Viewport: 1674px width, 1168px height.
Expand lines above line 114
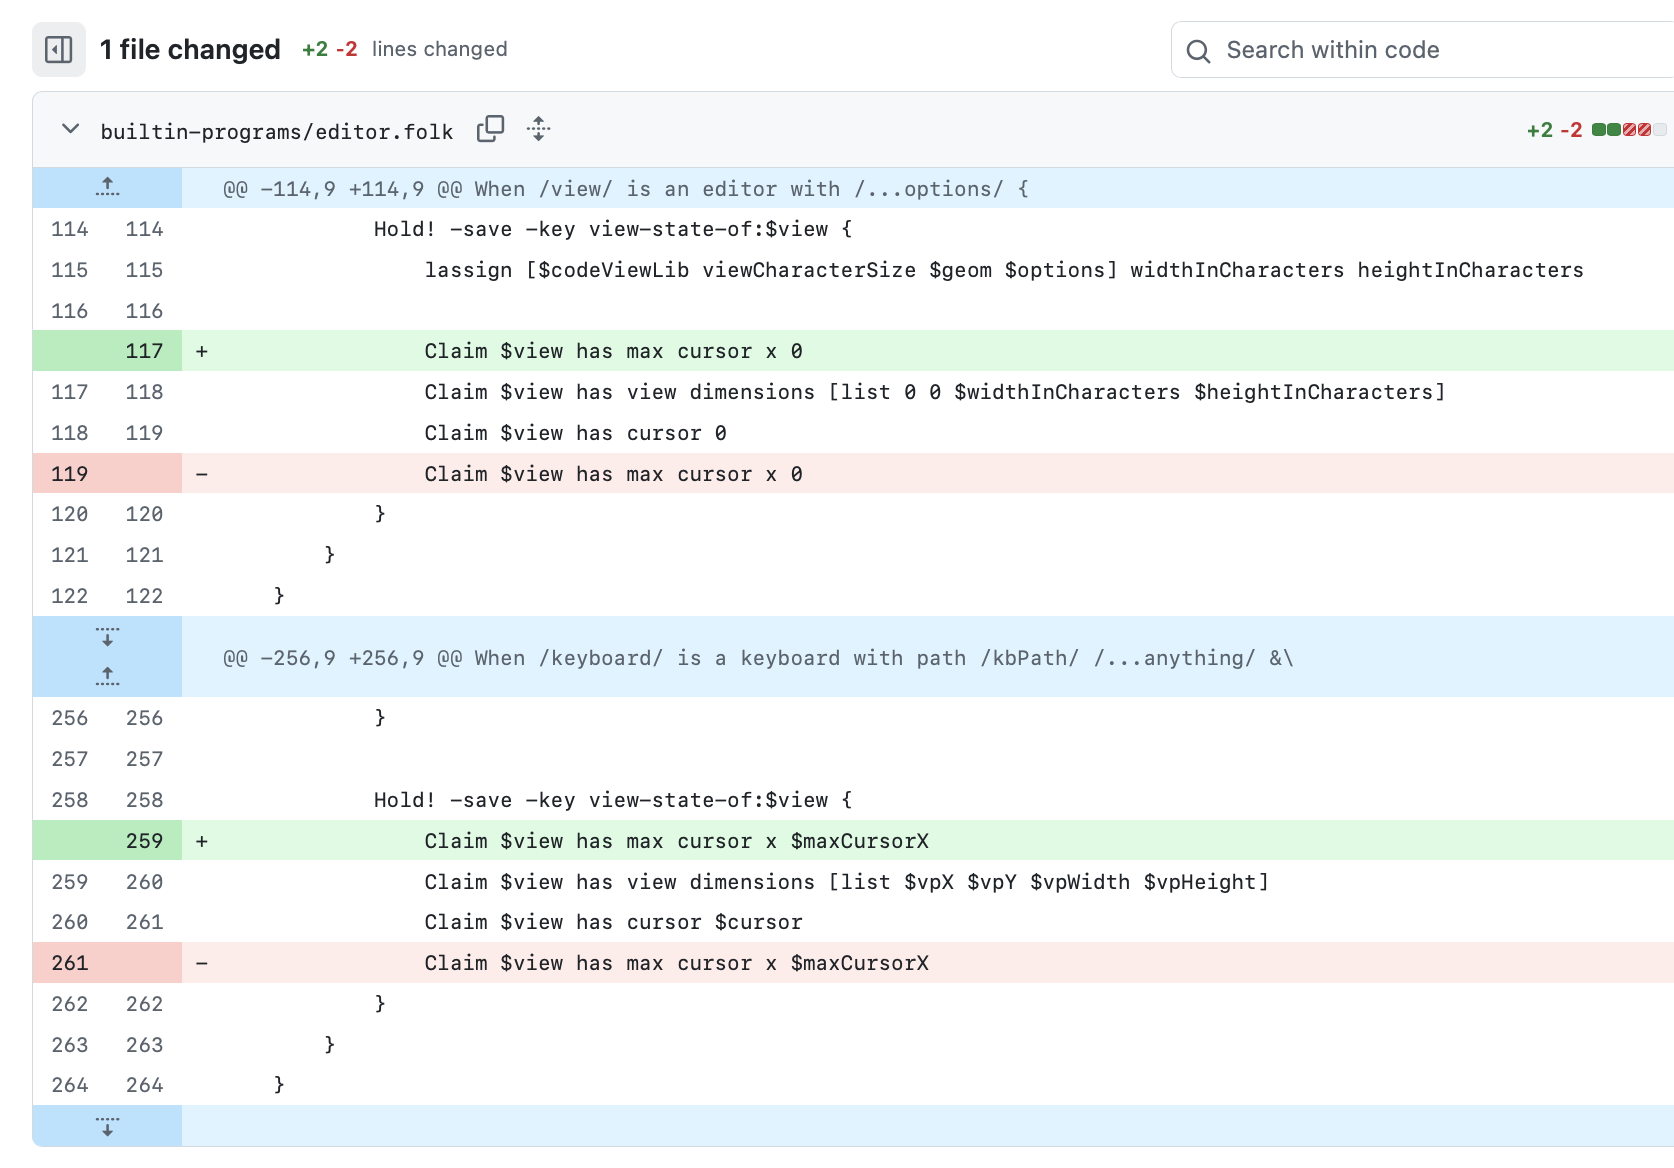(x=107, y=188)
